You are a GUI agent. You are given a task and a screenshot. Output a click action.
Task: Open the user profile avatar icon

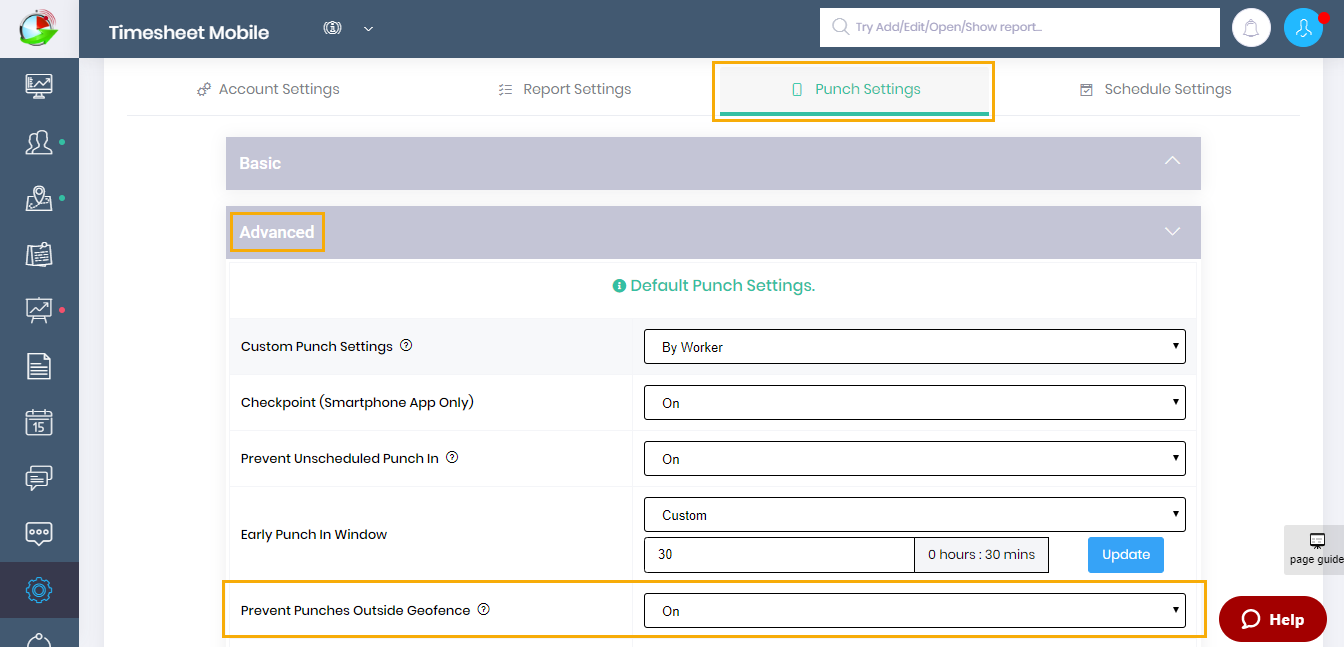point(1303,28)
